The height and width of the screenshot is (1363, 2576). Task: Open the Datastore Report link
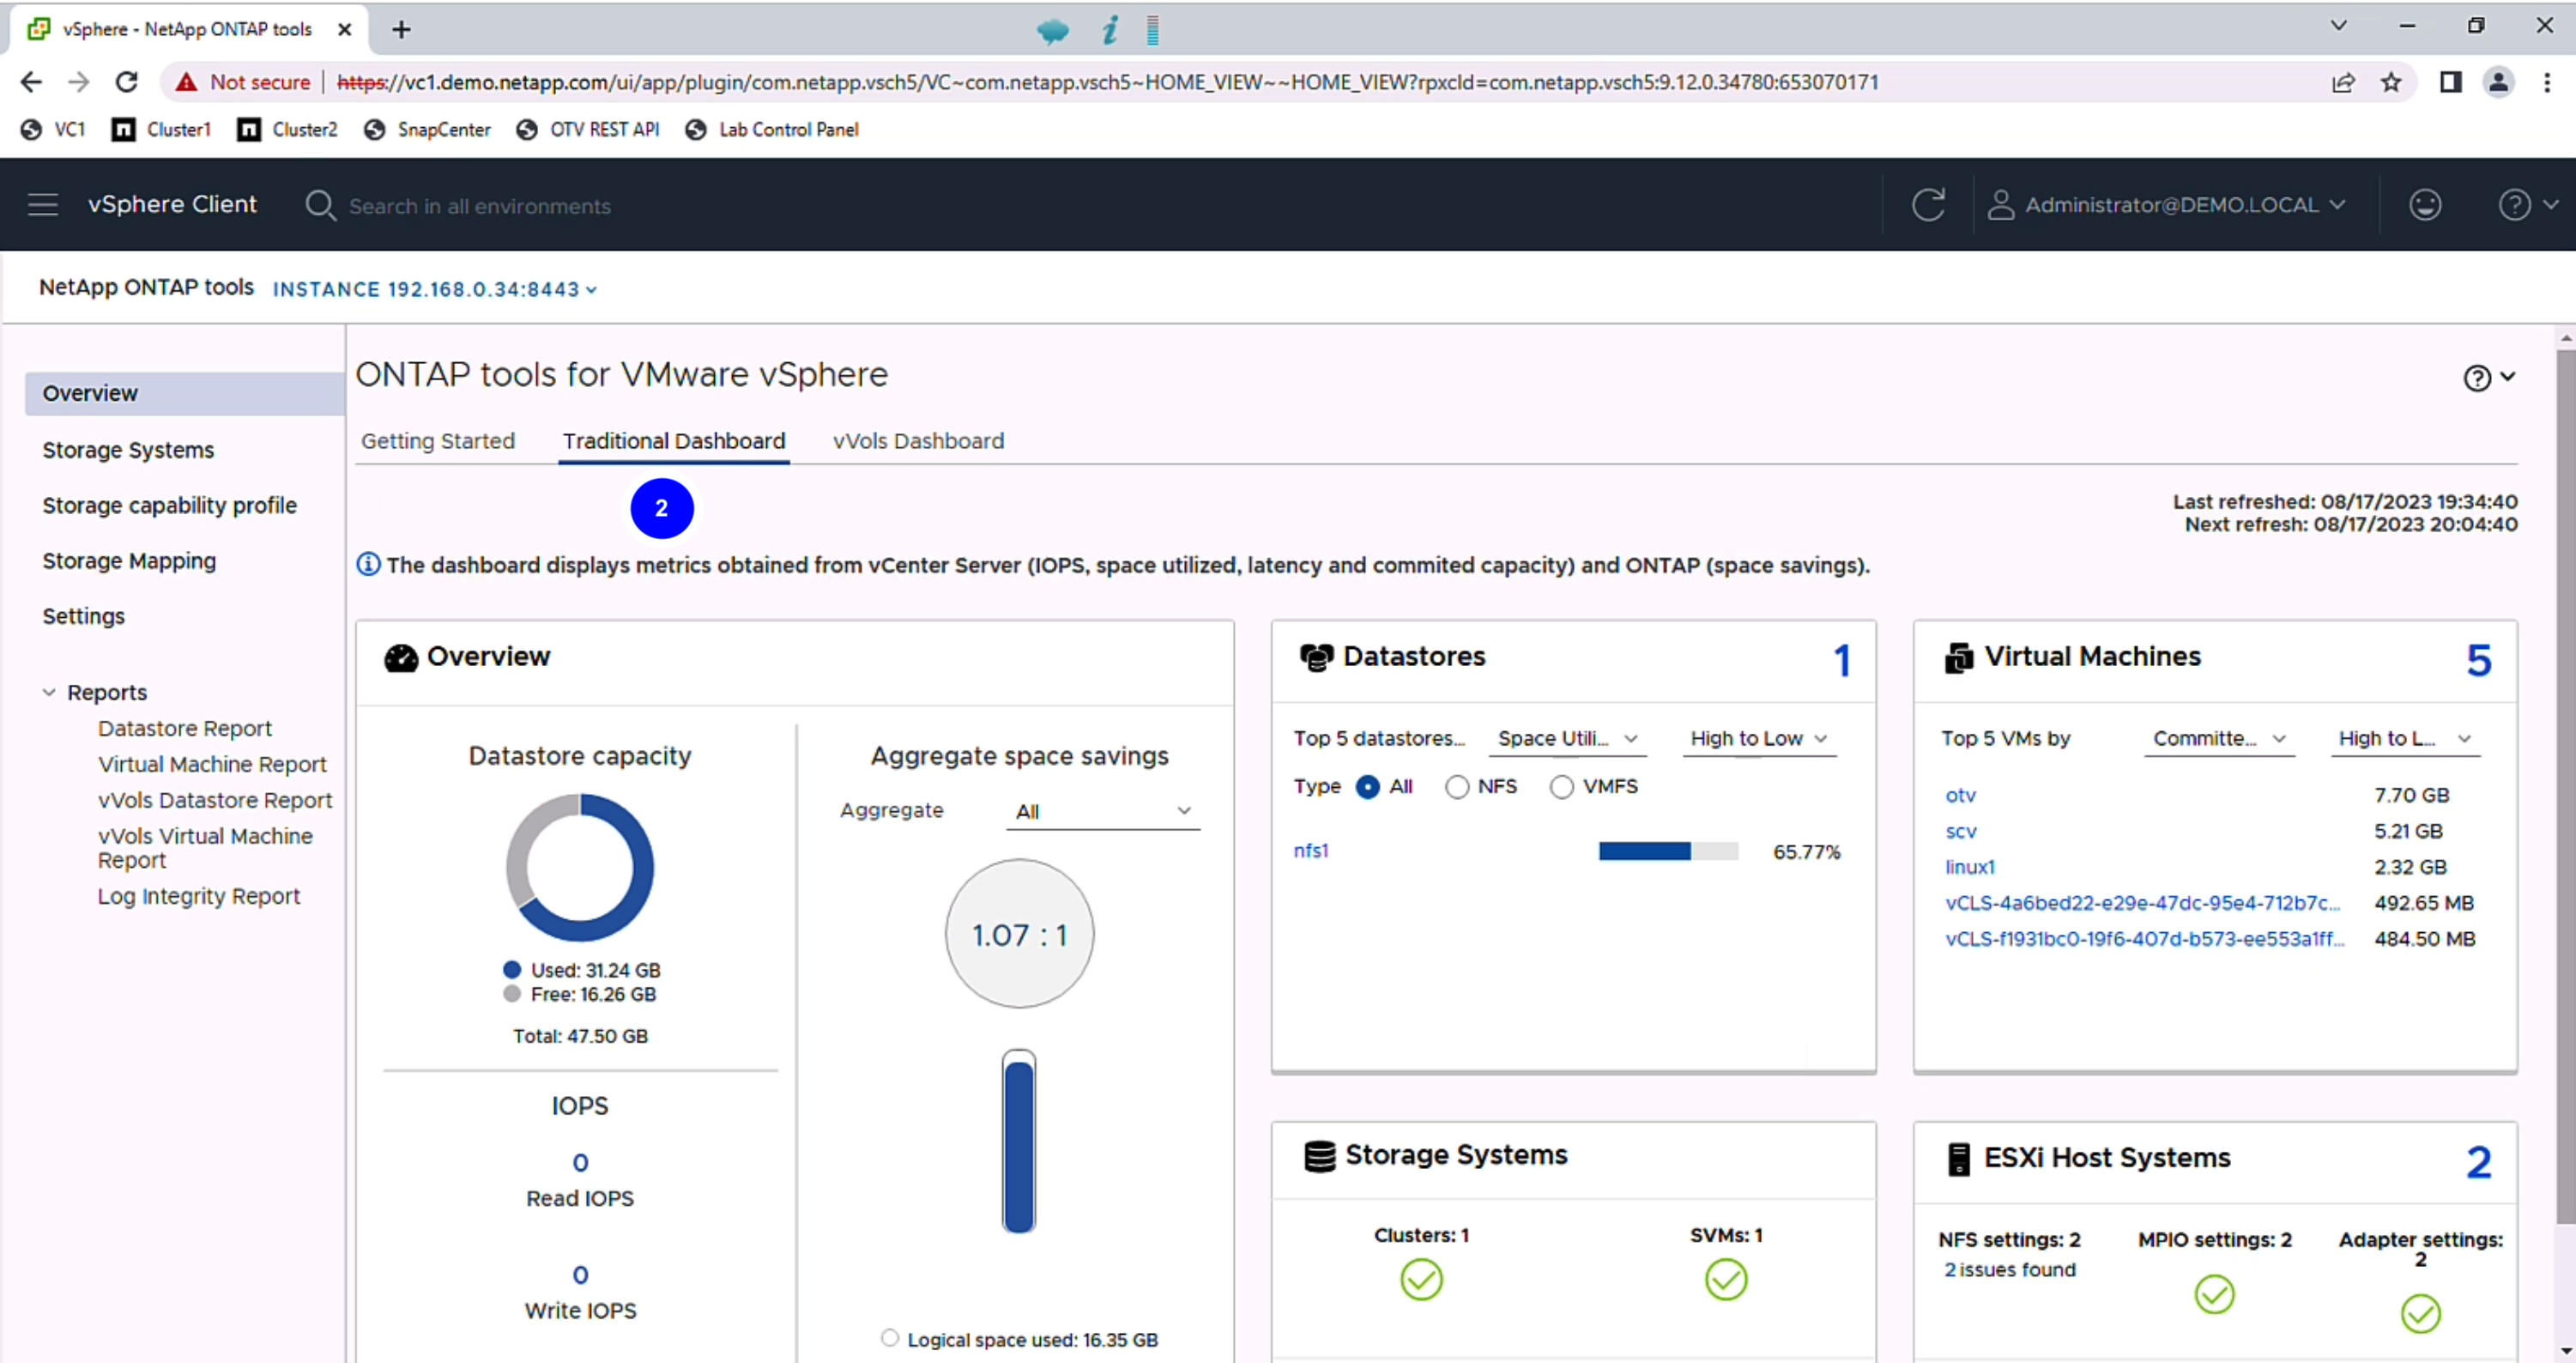pos(185,728)
